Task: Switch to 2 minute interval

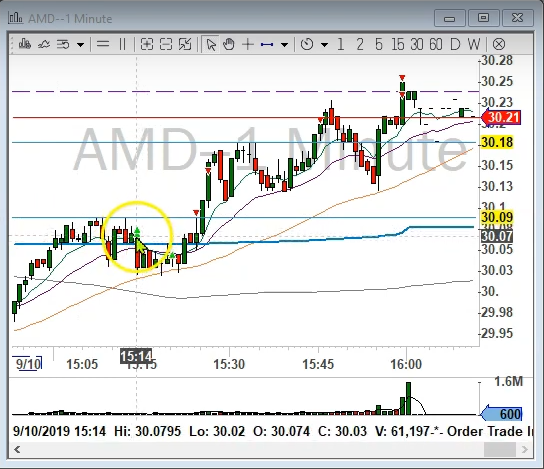Action: click(360, 44)
